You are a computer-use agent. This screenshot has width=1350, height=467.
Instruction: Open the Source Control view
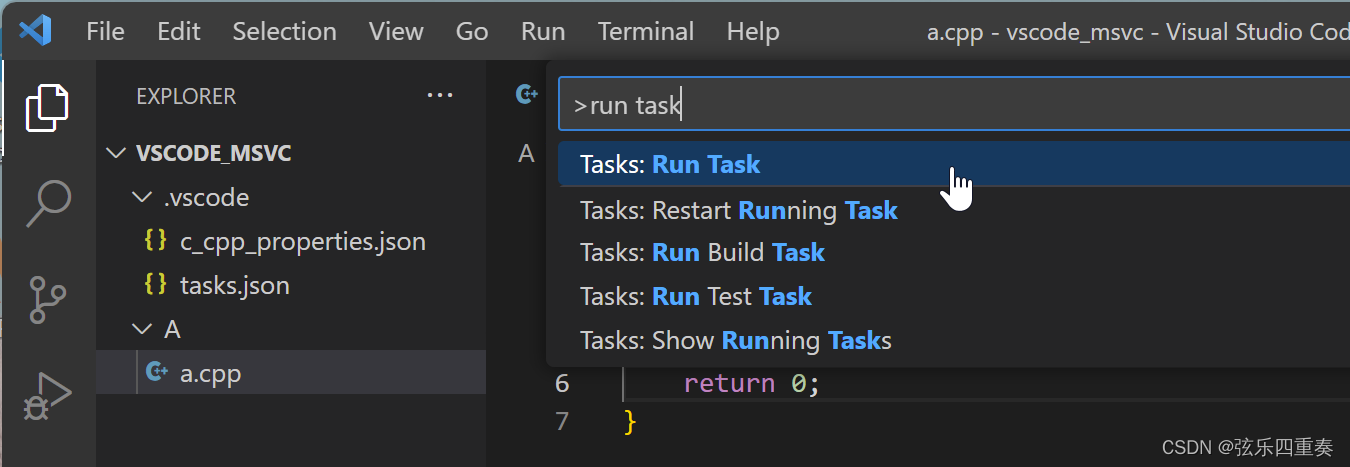click(47, 299)
